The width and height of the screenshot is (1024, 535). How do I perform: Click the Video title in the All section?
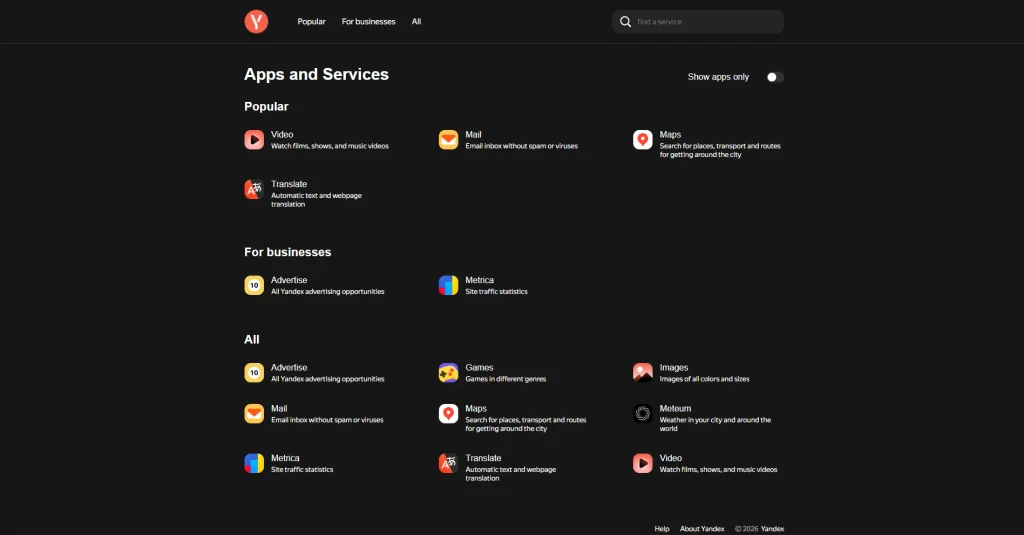click(671, 458)
